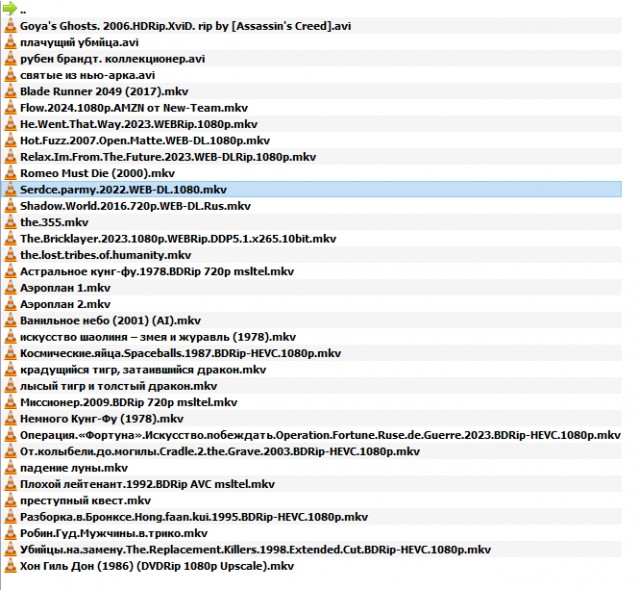The width and height of the screenshot is (640, 590).
Task: Select file name Blade Runner 2049 (2017).mkv
Action: click(x=104, y=91)
